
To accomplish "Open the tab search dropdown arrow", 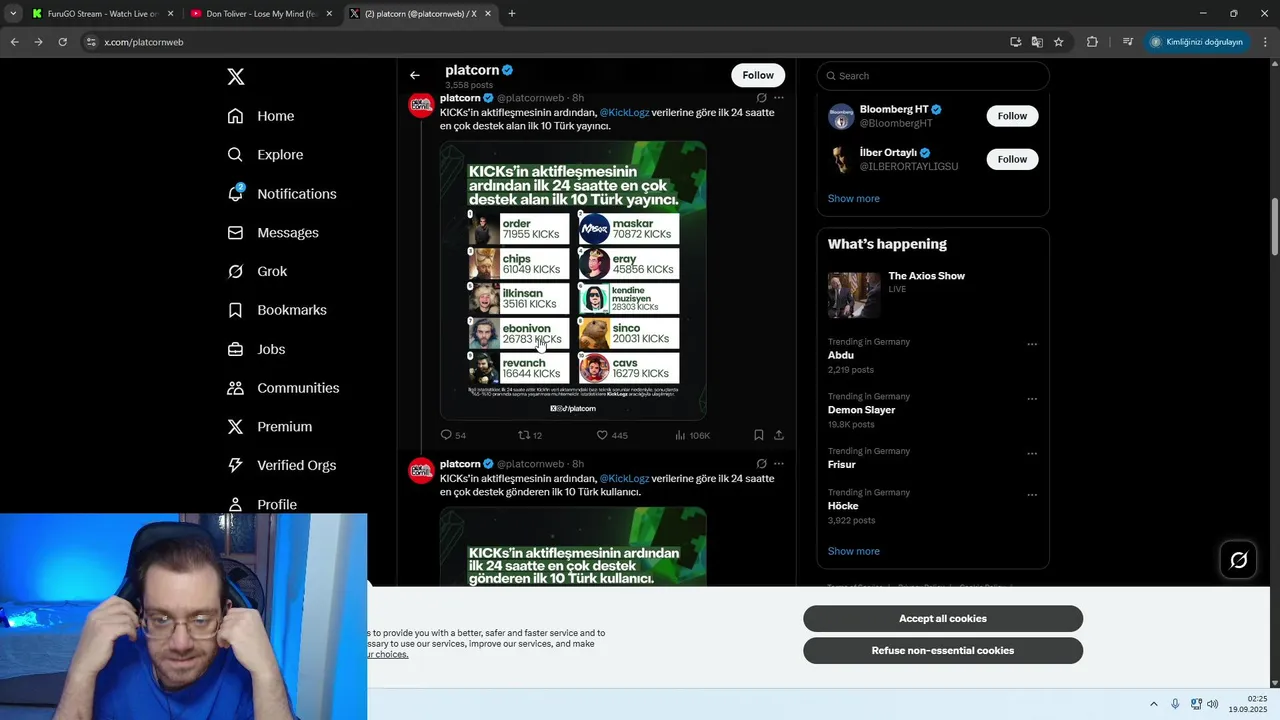I will click(12, 14).
